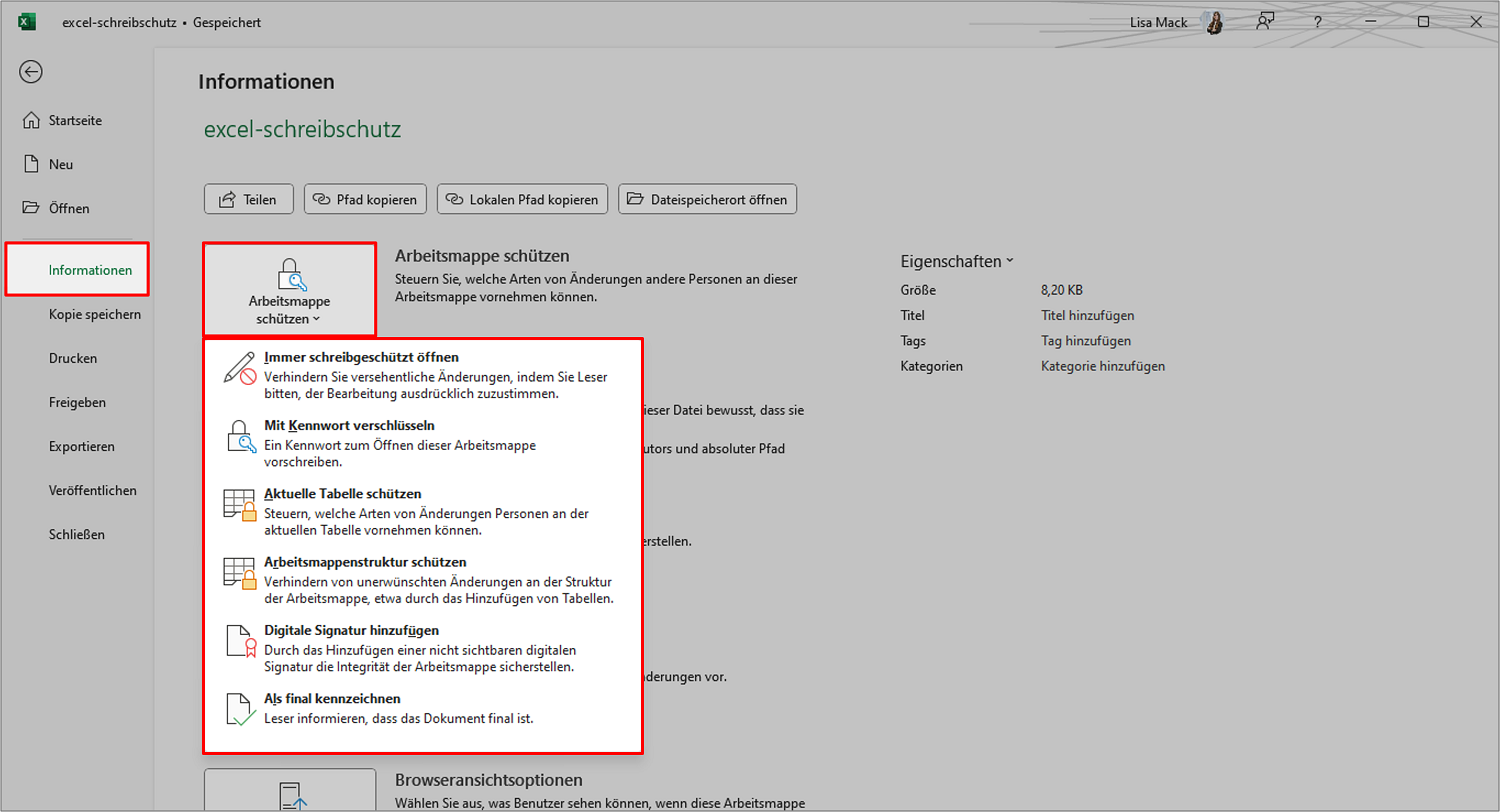Choose Digitale Signatur hinzufügen

pyautogui.click(x=422, y=648)
